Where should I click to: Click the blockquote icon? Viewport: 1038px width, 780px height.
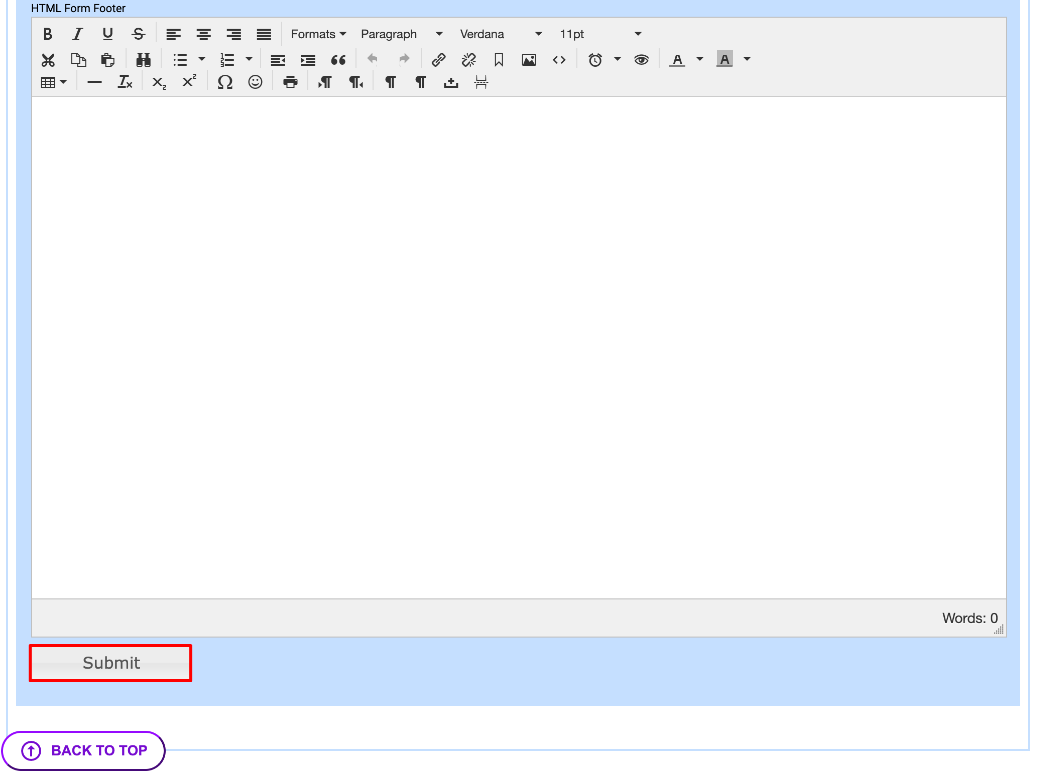(x=338, y=60)
